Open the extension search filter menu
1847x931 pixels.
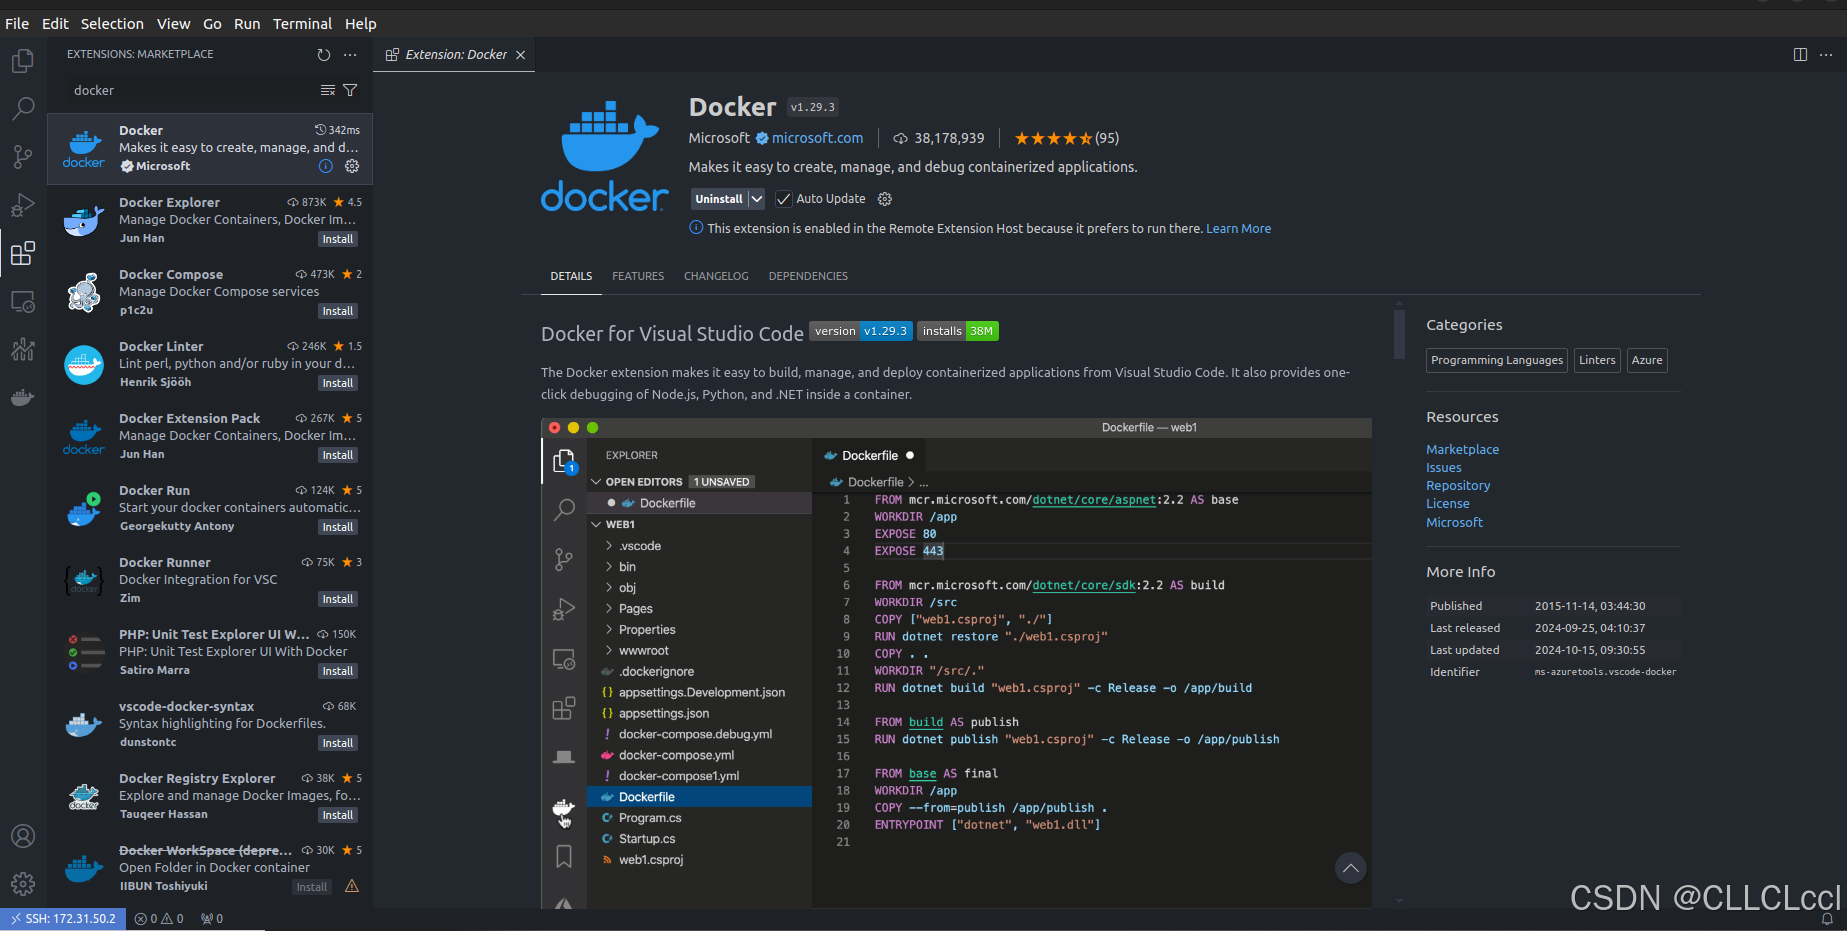[x=350, y=90]
